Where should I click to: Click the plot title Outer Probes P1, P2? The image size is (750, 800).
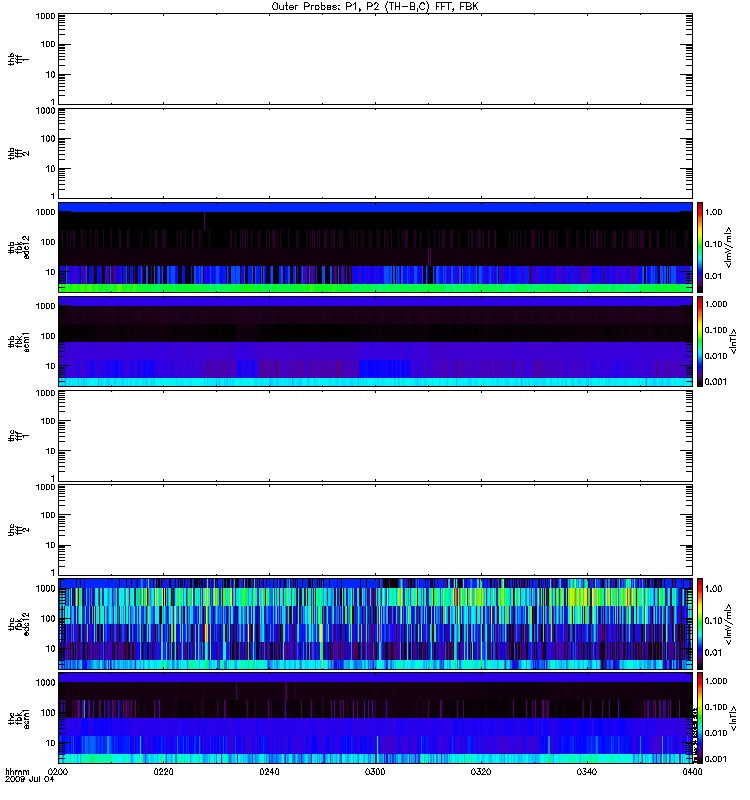coord(374,7)
